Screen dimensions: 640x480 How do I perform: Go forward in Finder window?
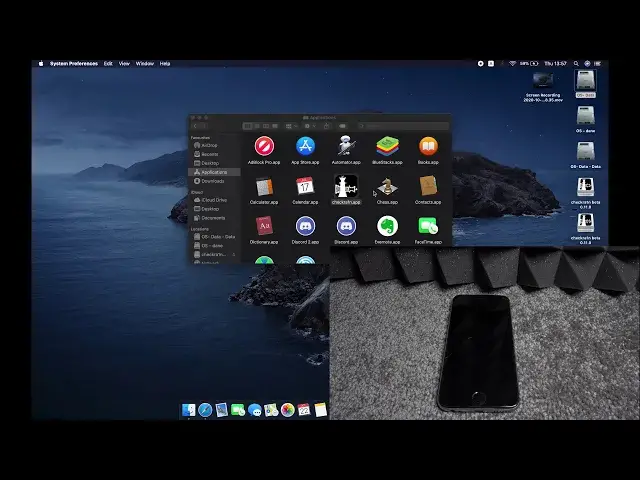pyautogui.click(x=204, y=126)
